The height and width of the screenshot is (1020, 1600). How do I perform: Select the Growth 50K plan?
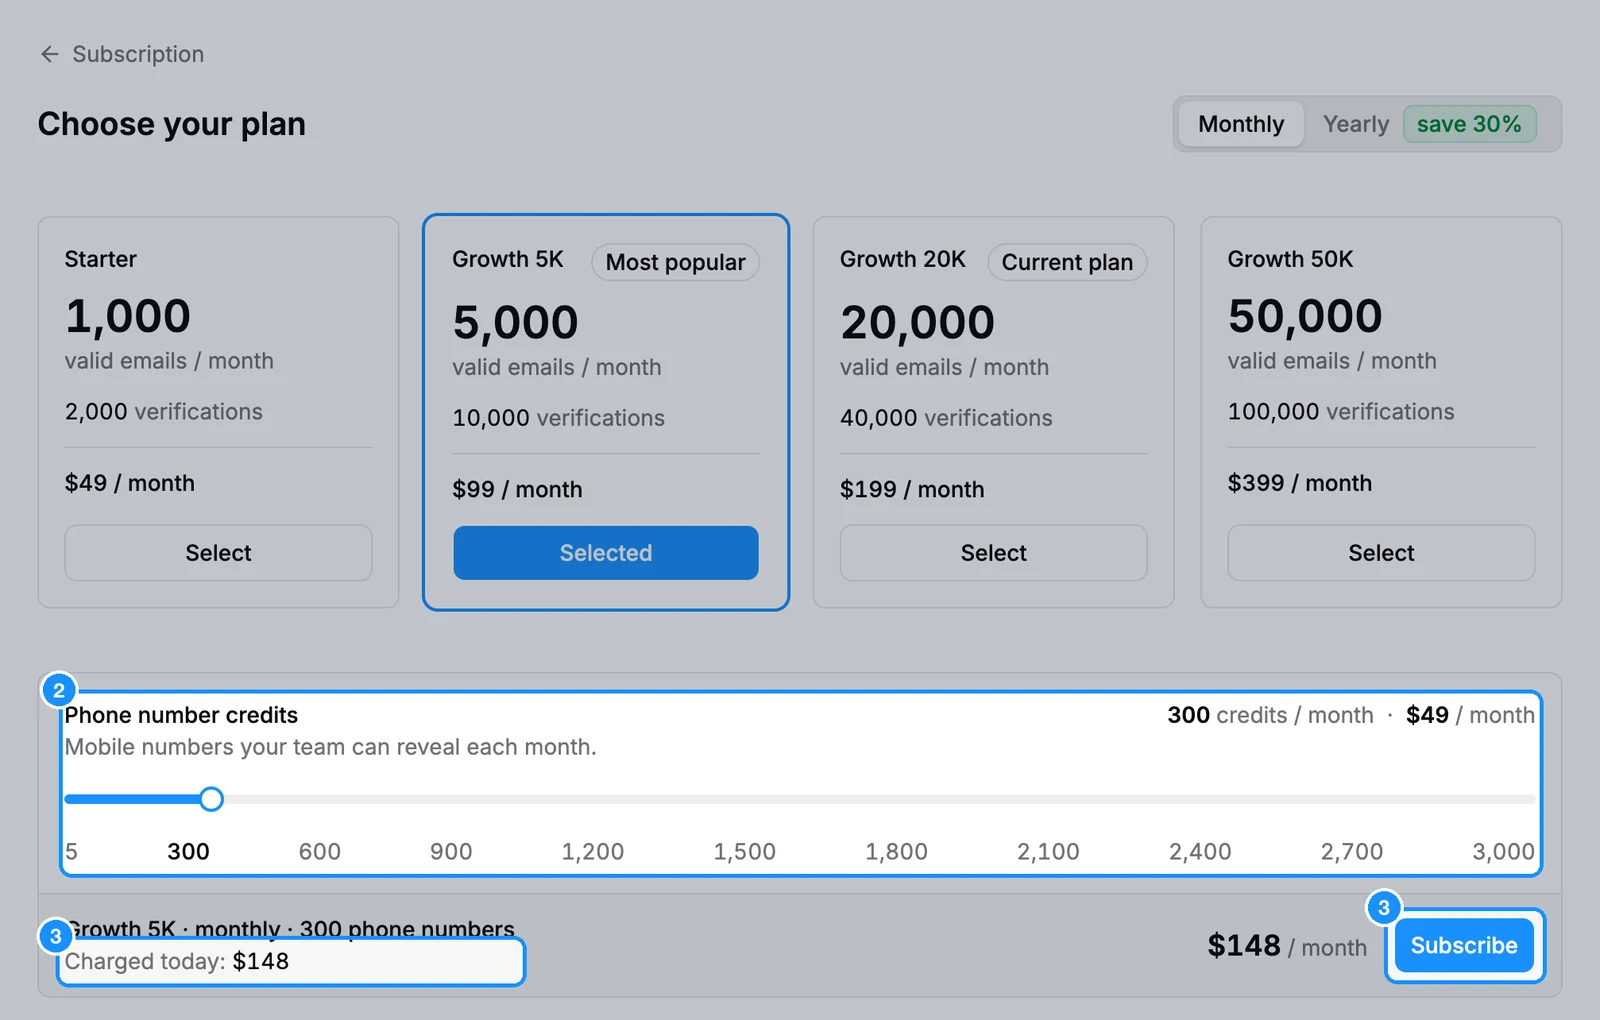(1381, 553)
